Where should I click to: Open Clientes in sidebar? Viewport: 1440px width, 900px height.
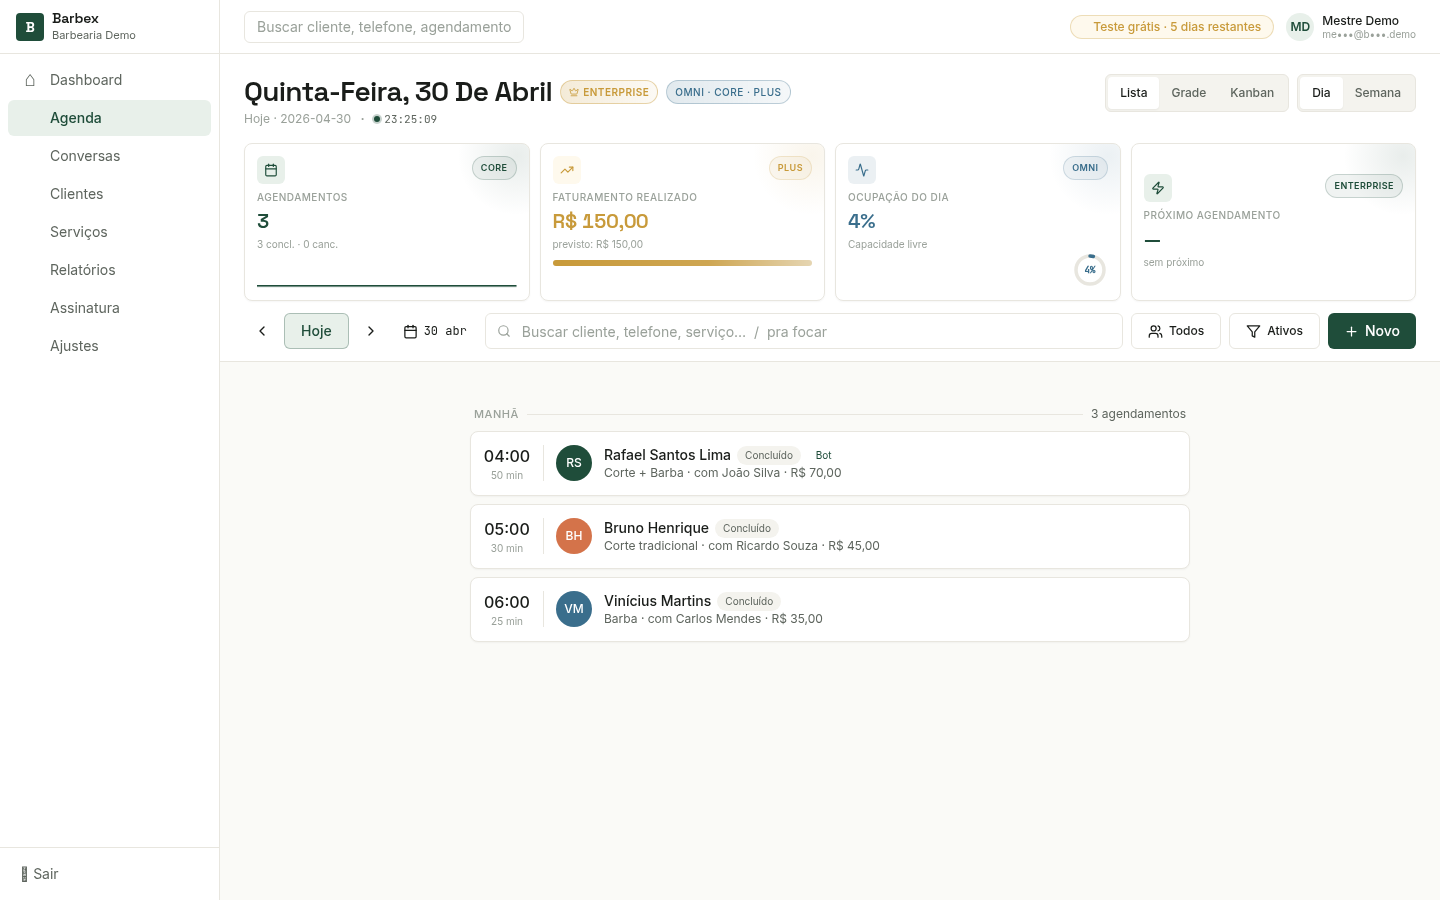point(110,194)
